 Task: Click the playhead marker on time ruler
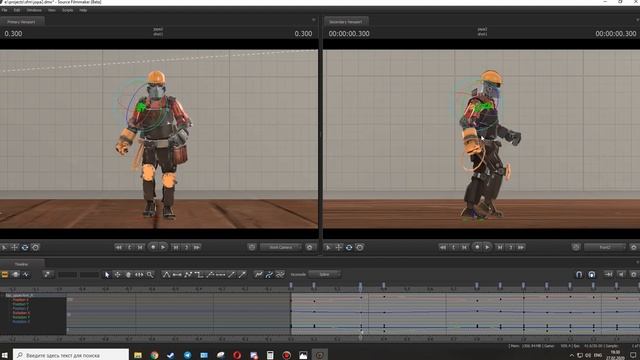point(360,287)
